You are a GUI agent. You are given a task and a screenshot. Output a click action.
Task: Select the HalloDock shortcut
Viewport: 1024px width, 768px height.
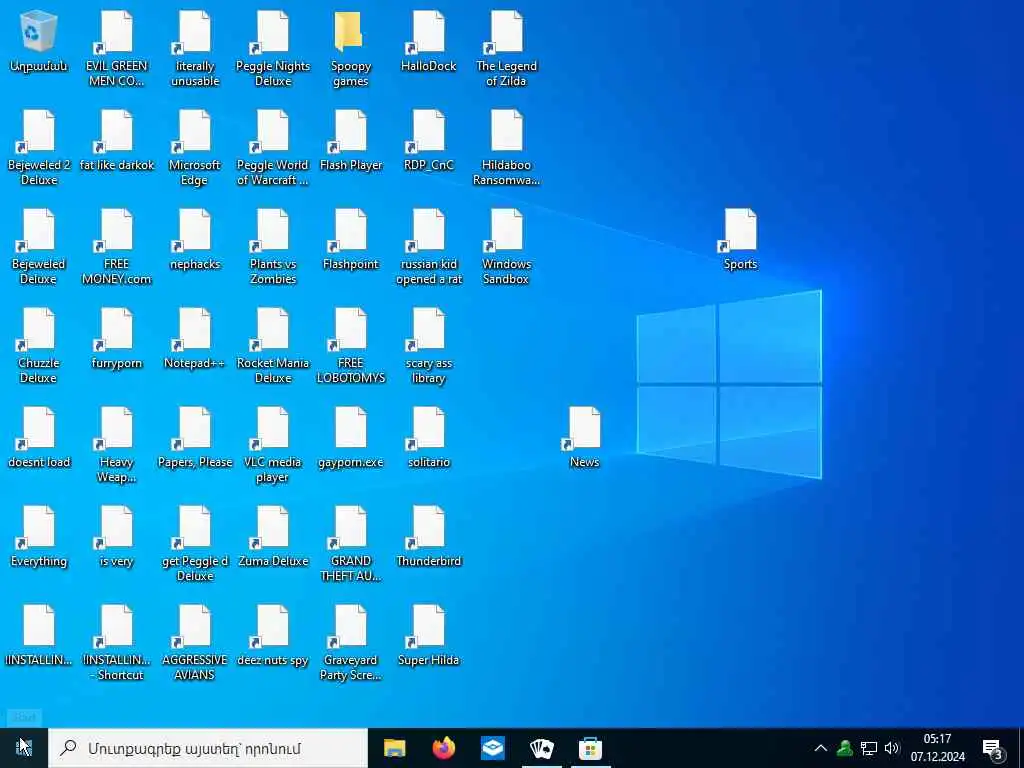click(428, 41)
